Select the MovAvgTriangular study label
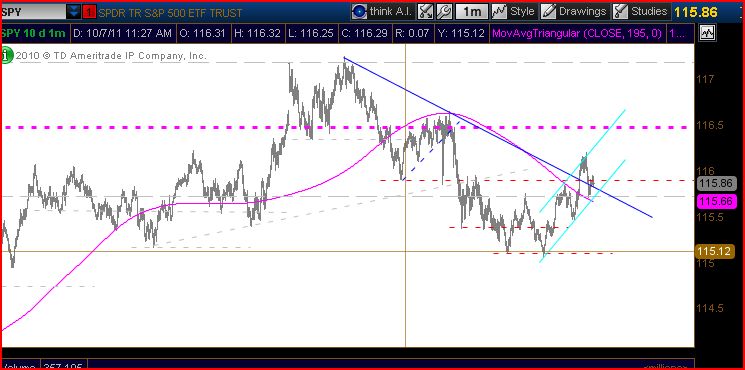The height and width of the screenshot is (370, 745). coord(578,33)
